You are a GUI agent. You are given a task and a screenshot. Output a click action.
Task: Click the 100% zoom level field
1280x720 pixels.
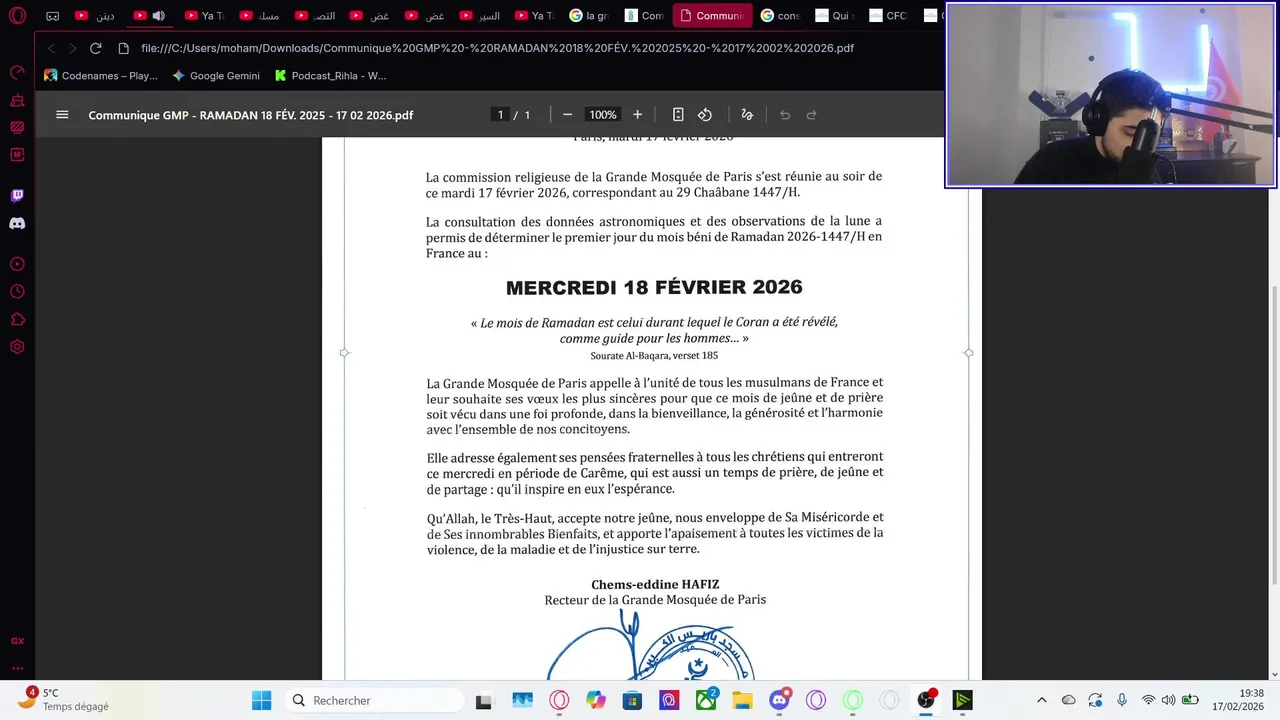point(602,115)
